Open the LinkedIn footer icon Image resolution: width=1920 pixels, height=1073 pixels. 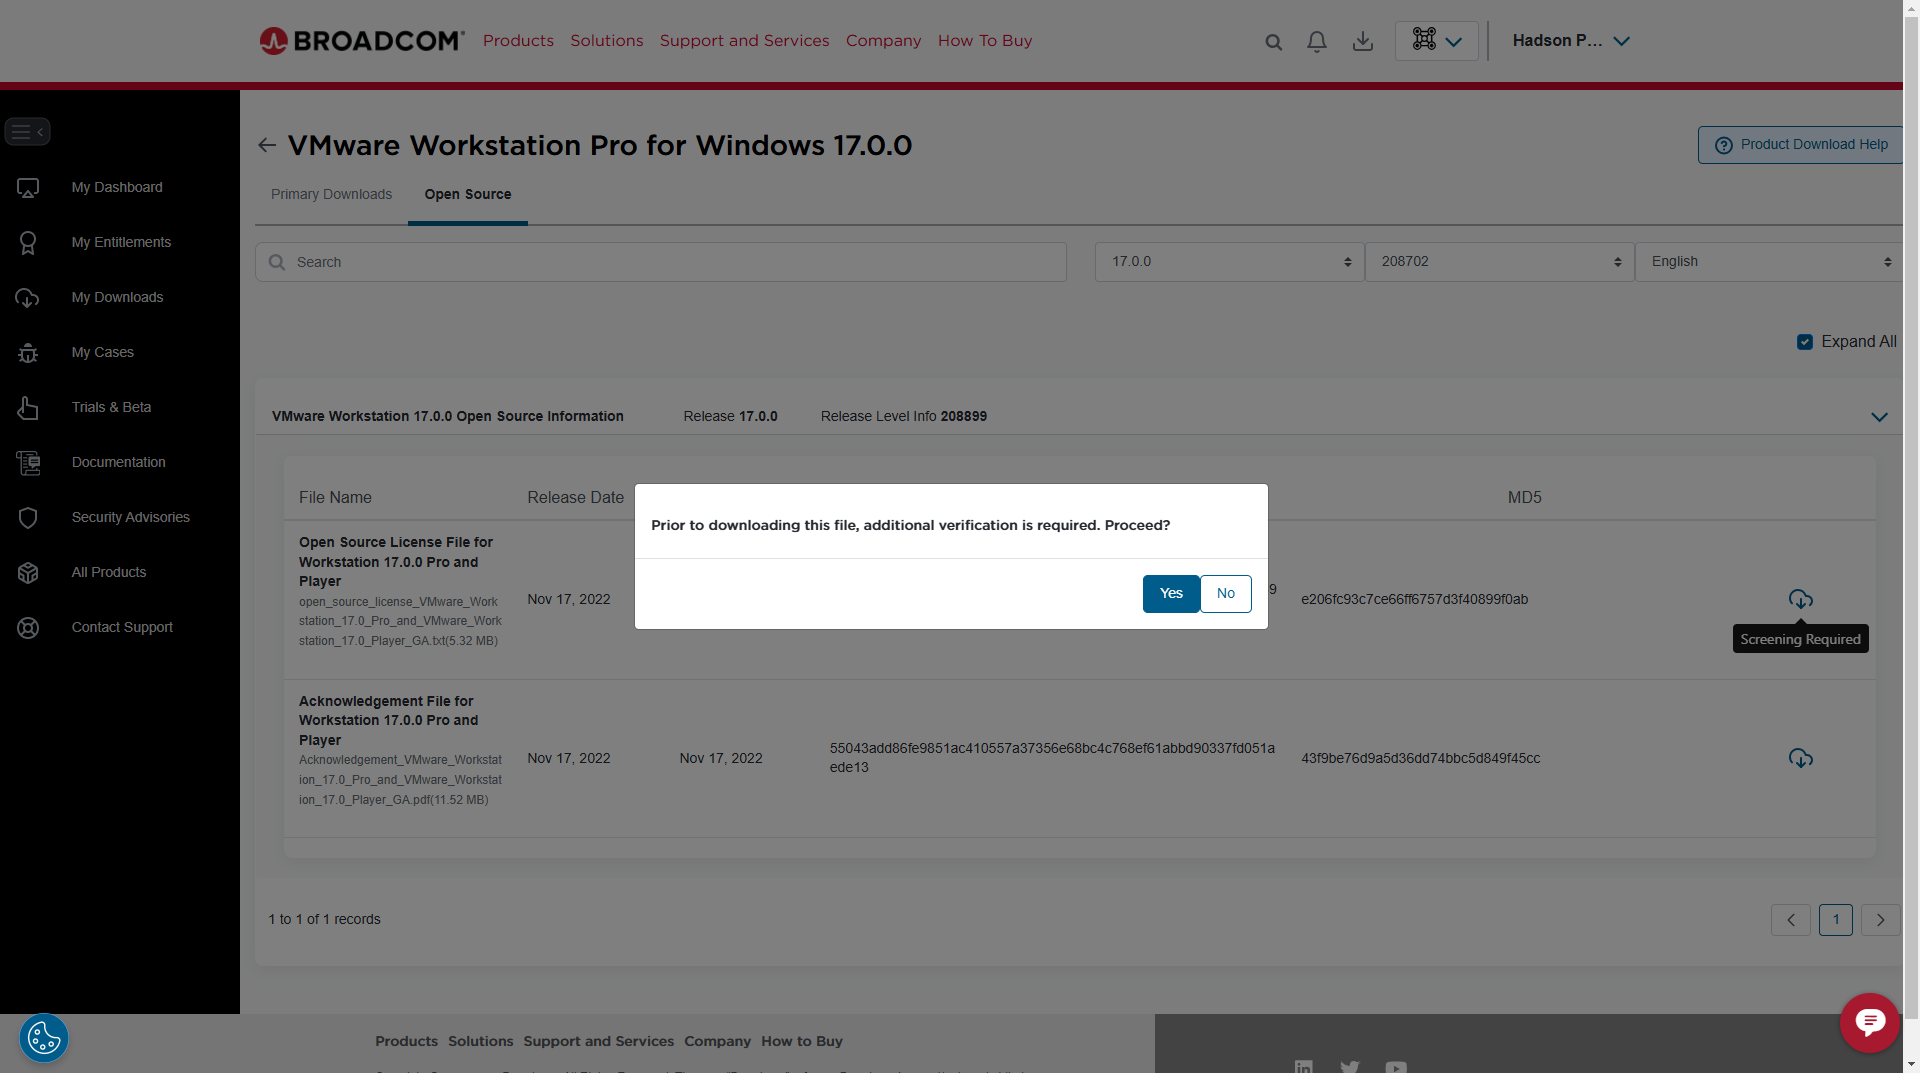point(1304,1067)
